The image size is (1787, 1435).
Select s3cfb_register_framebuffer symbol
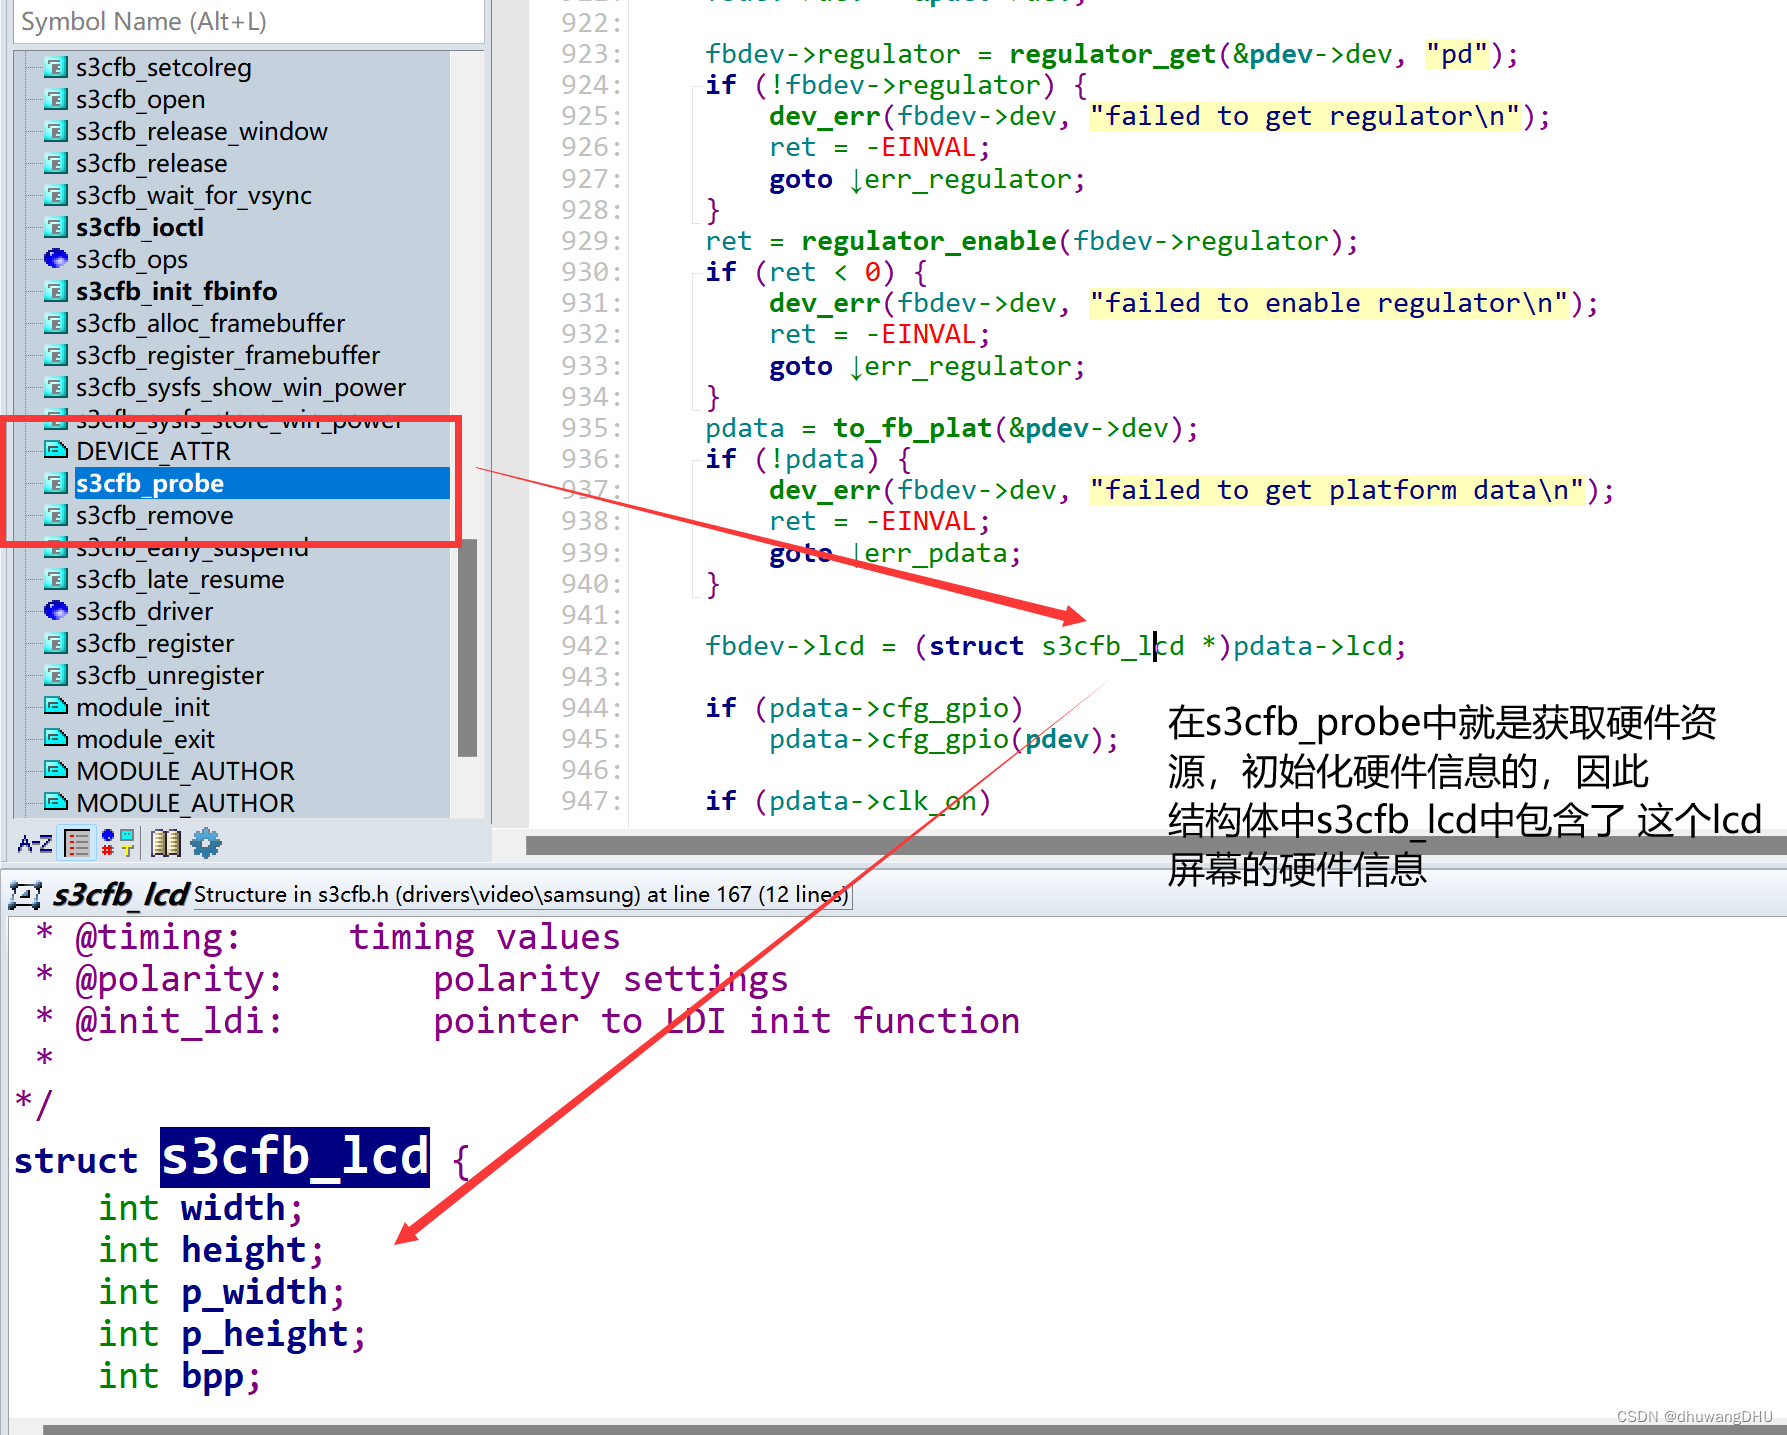227,356
